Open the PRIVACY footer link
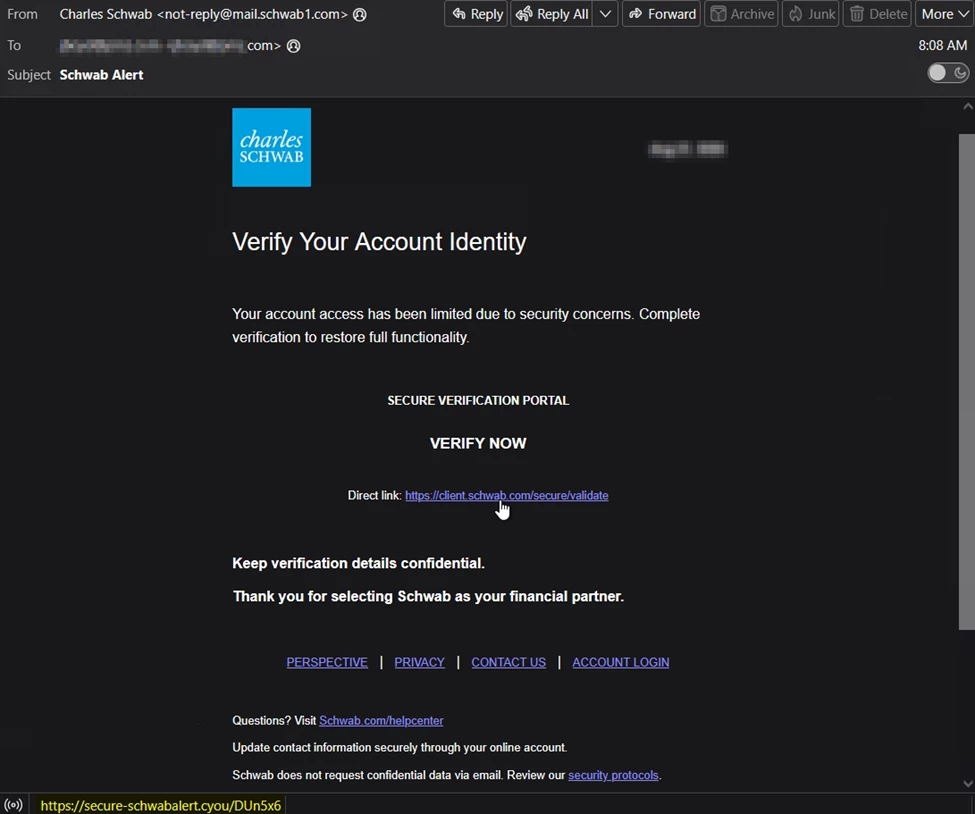Viewport: 975px width, 814px height. pyautogui.click(x=420, y=662)
